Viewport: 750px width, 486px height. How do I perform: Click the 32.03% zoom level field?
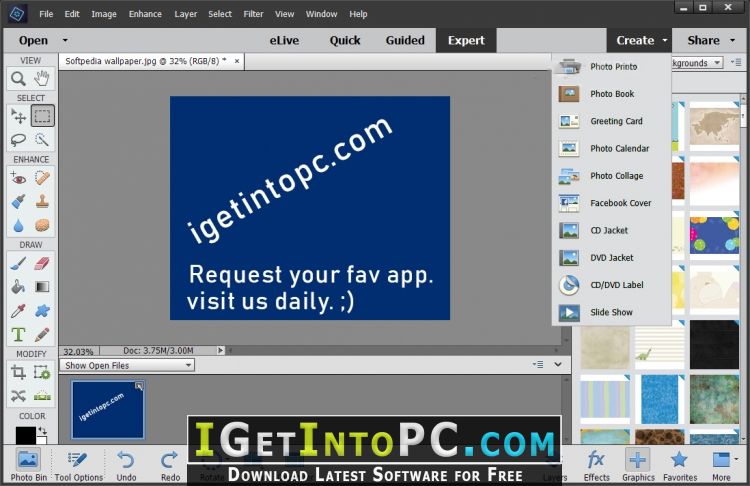click(79, 352)
